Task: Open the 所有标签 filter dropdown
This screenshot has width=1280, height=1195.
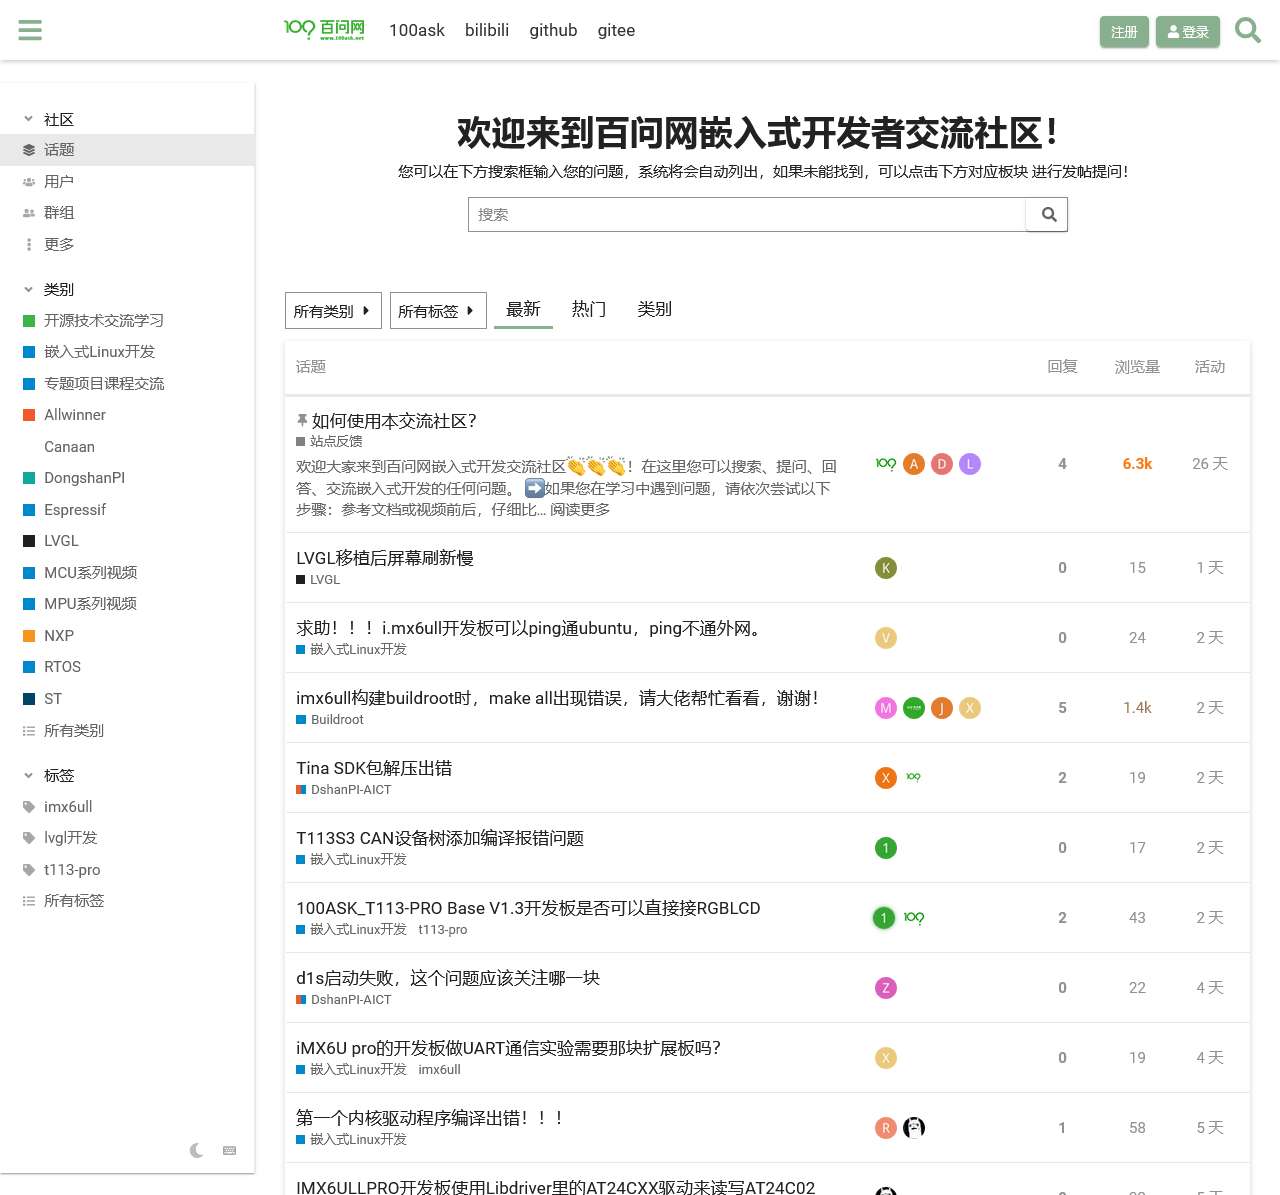Action: (x=437, y=311)
